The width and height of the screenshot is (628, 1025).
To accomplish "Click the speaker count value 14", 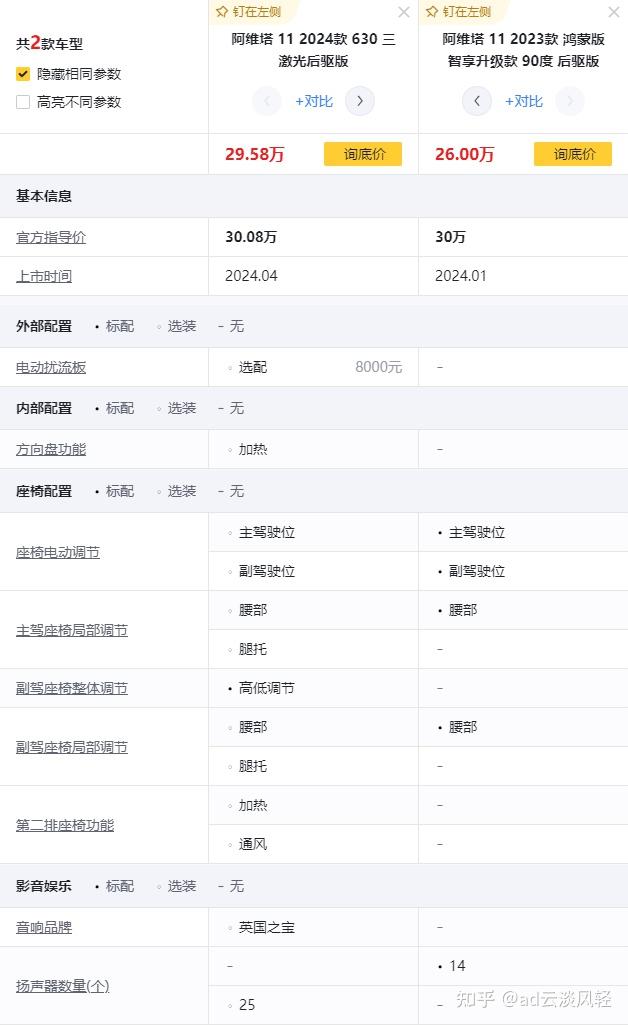I will 457,966.
